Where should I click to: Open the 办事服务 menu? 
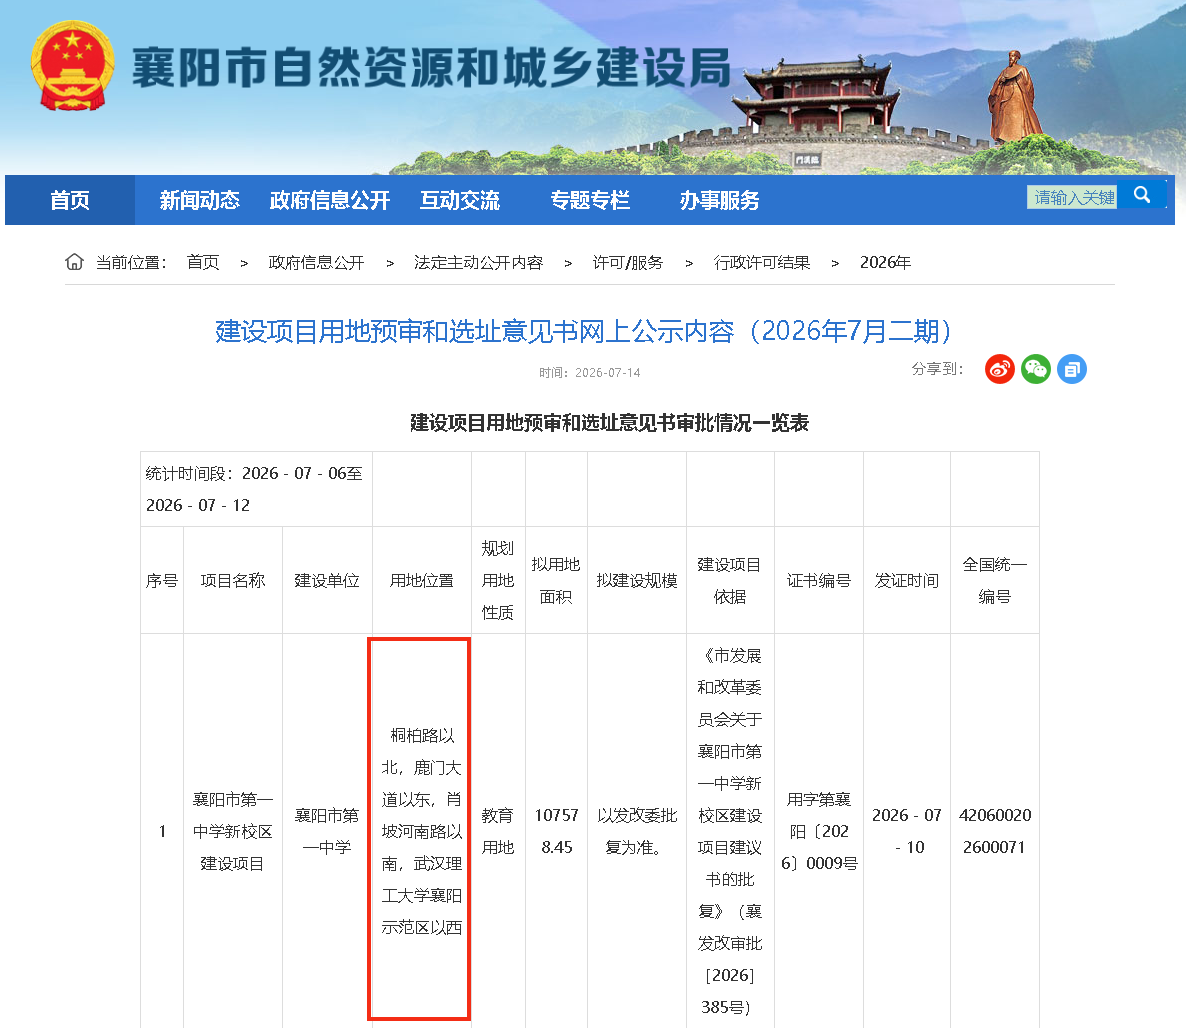(719, 200)
